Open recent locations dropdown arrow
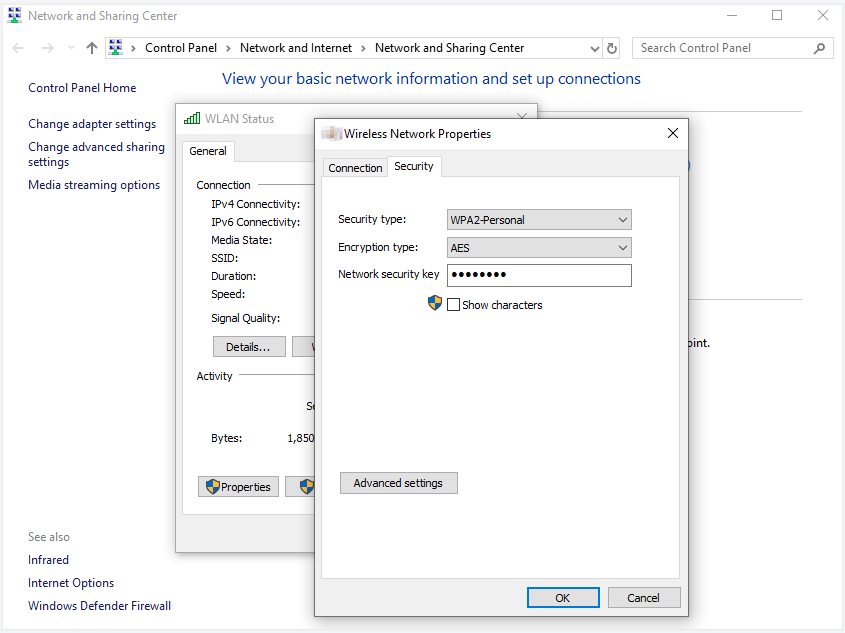 (x=71, y=48)
